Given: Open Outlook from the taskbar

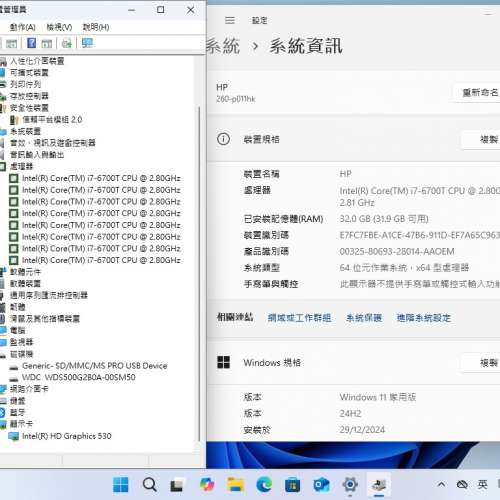Looking at the screenshot, I should [x=321, y=485].
